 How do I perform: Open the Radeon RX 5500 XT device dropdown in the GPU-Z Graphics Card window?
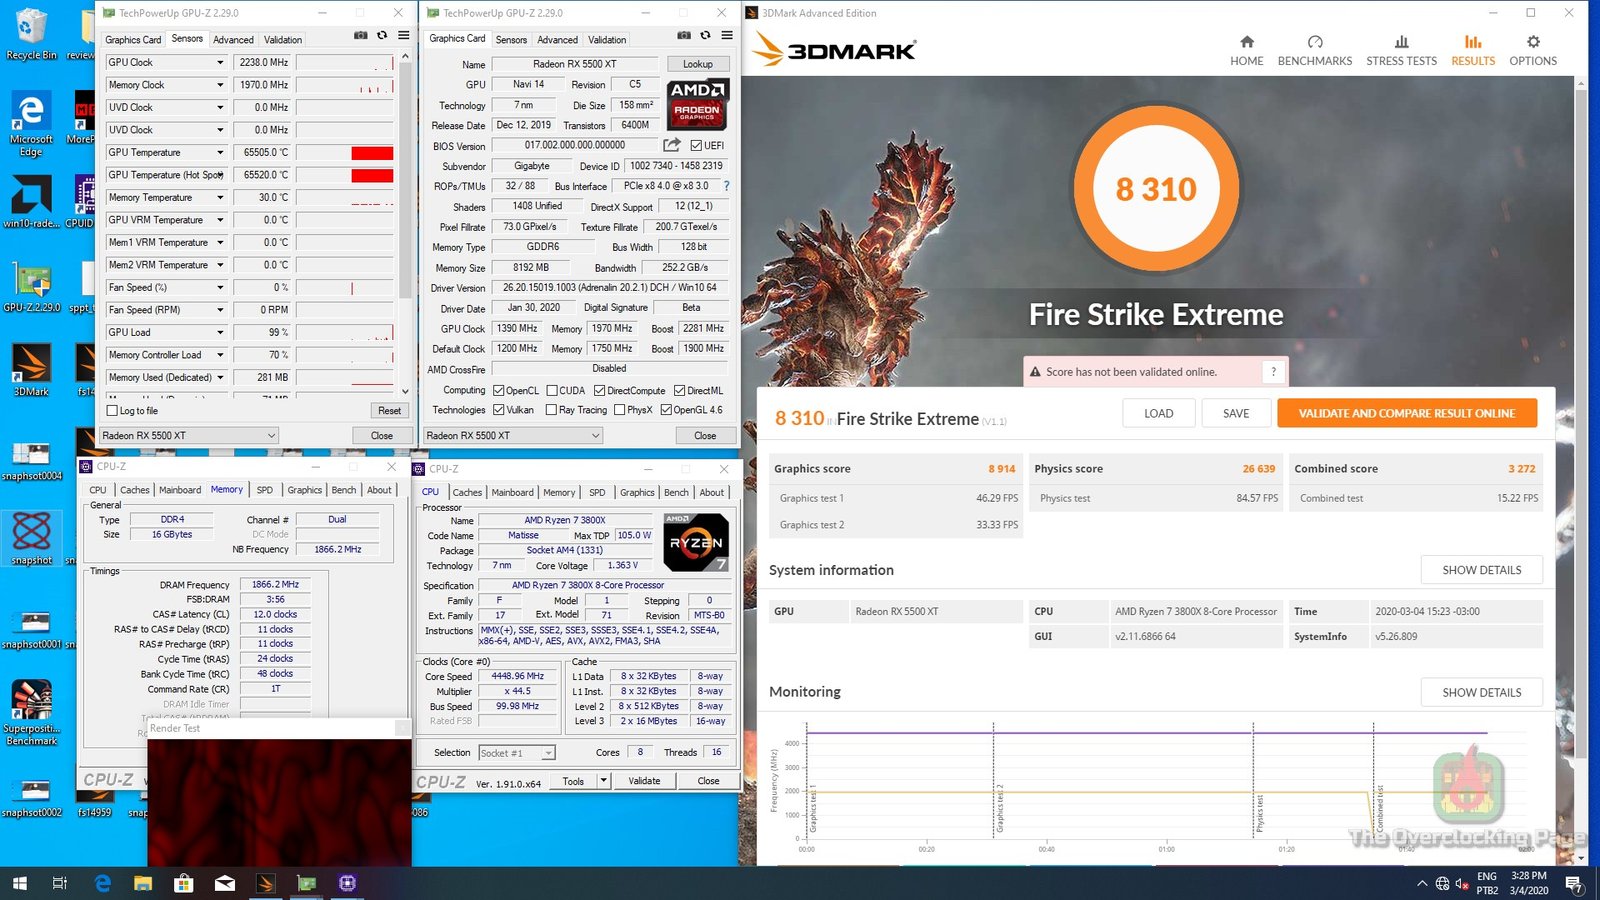pyautogui.click(x=513, y=436)
